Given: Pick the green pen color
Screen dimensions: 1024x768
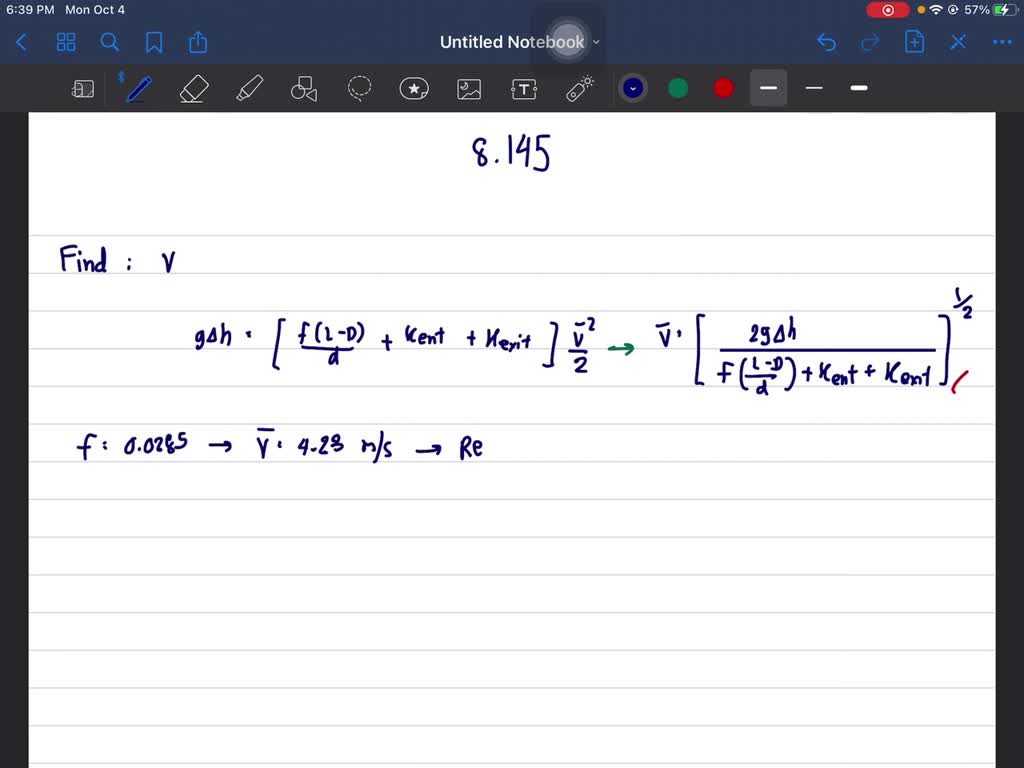Looking at the screenshot, I should pyautogui.click(x=678, y=88).
